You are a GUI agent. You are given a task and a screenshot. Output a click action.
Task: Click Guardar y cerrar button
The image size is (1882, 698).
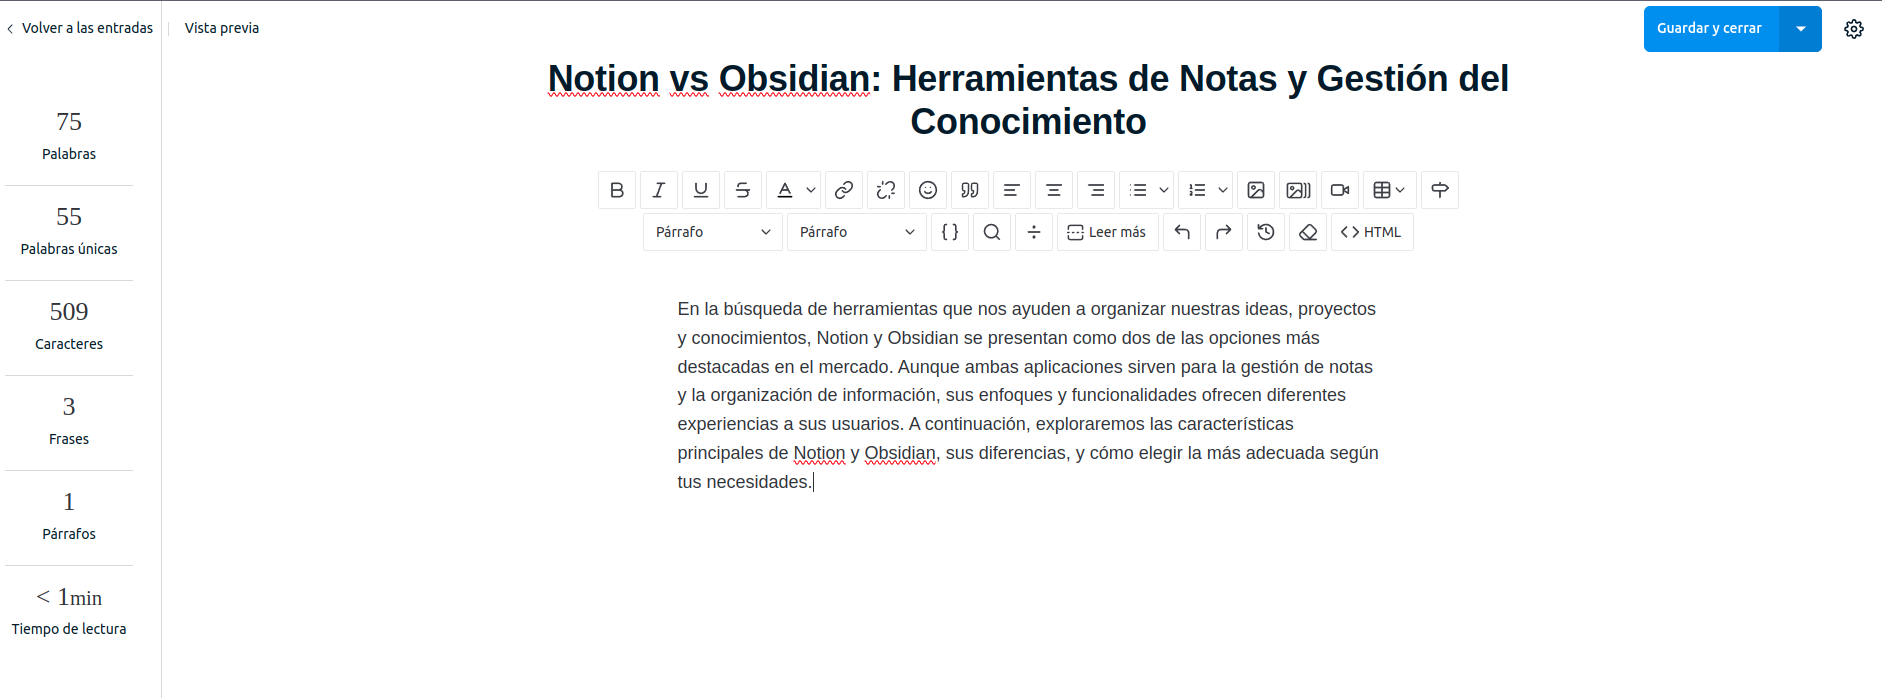coord(1711,29)
